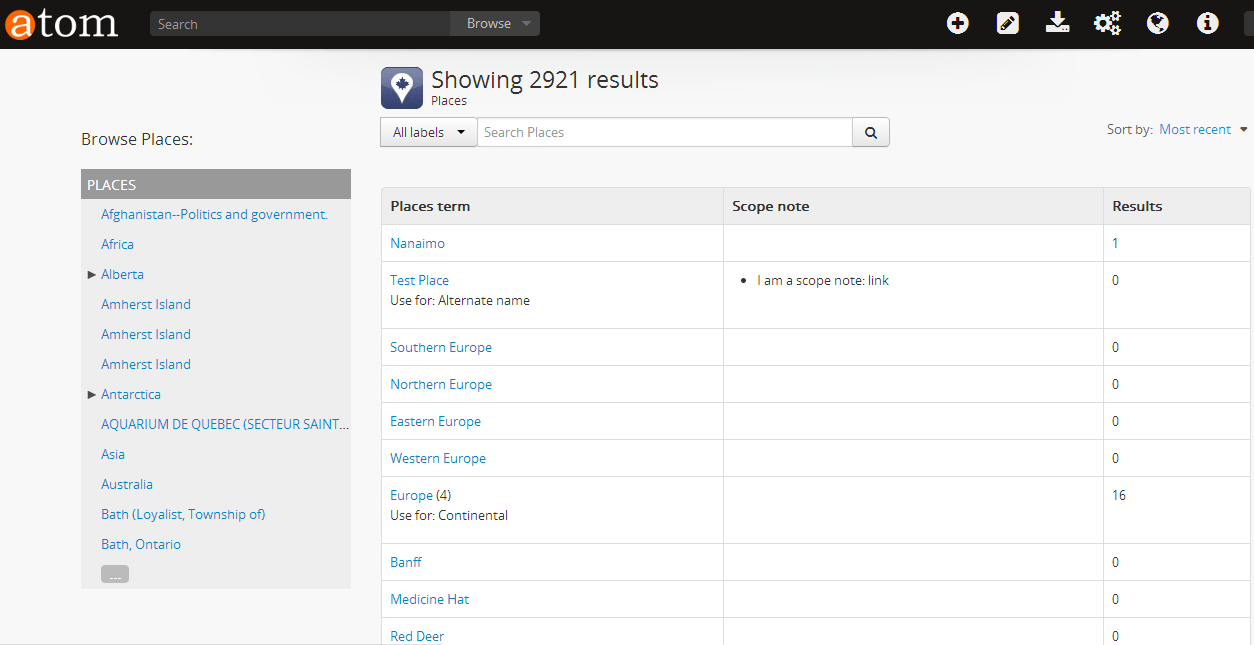Open the Southern Europe term link
This screenshot has width=1254, height=645.
[440, 347]
